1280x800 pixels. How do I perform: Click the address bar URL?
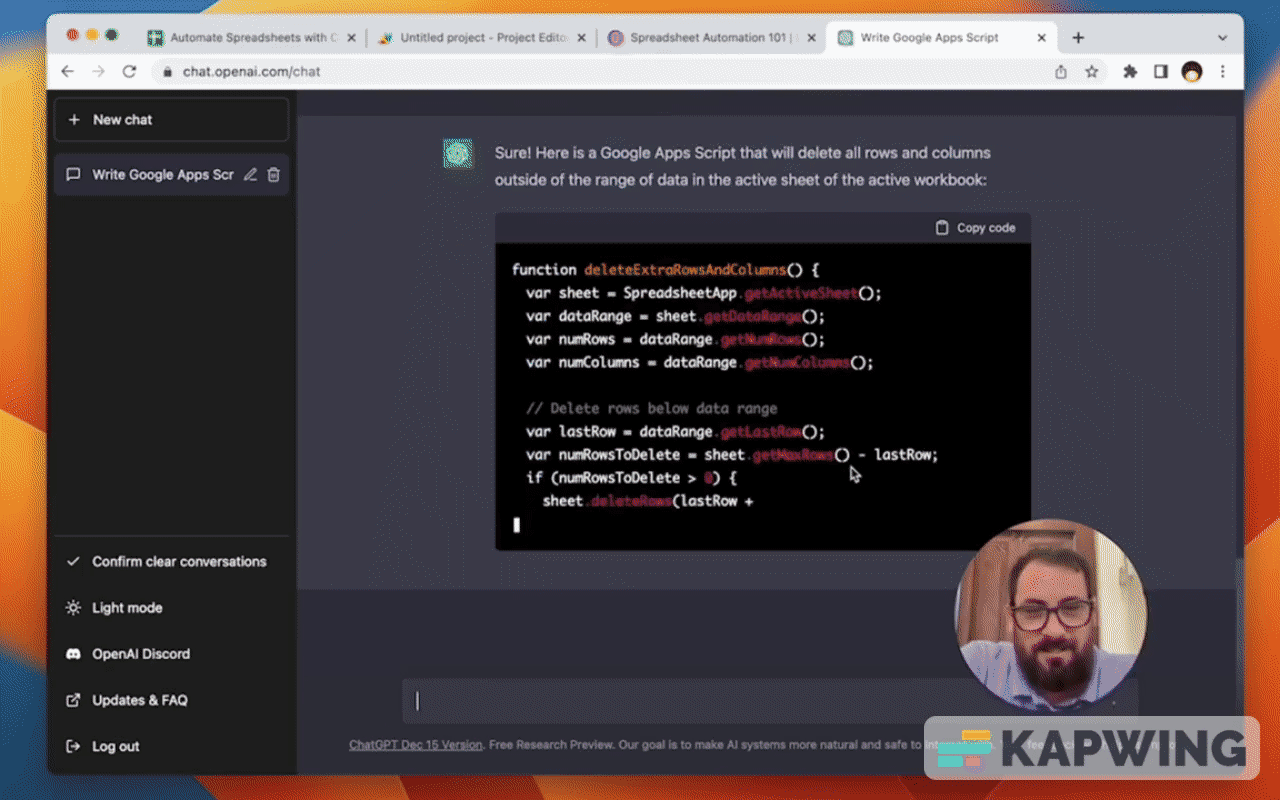point(251,72)
